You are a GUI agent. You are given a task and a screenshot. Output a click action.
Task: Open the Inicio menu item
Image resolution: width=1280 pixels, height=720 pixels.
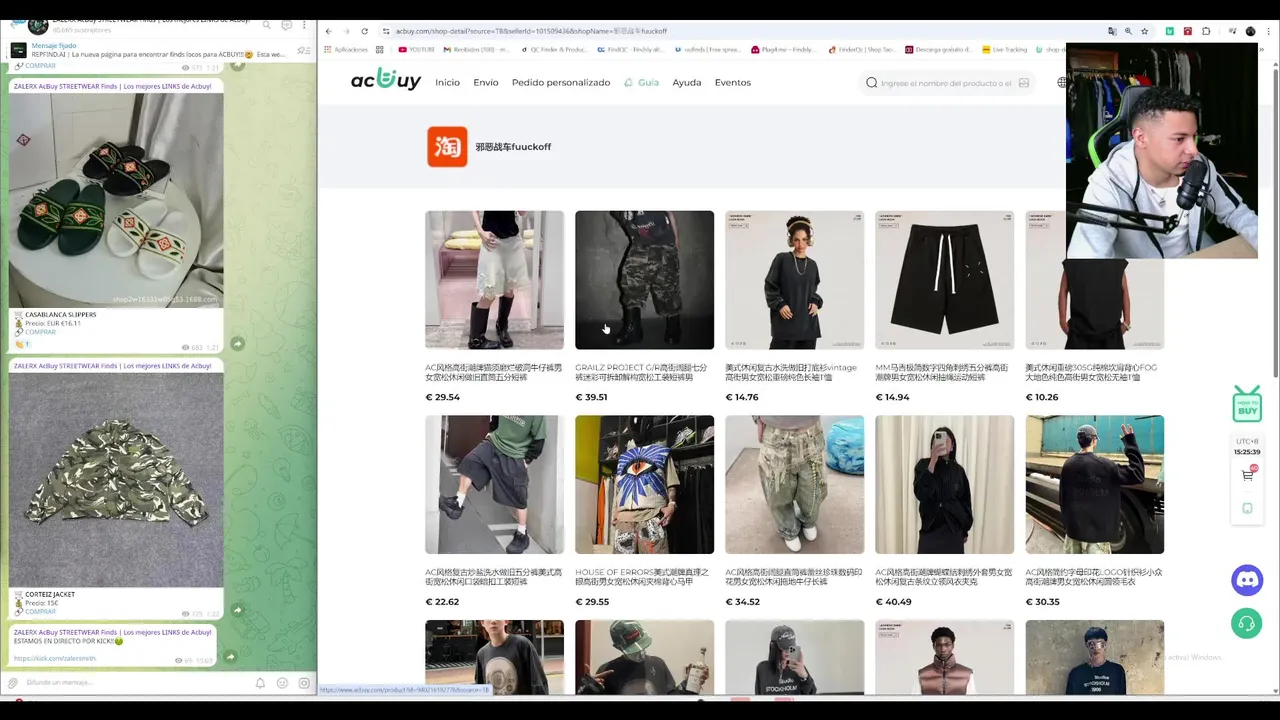[x=447, y=82]
